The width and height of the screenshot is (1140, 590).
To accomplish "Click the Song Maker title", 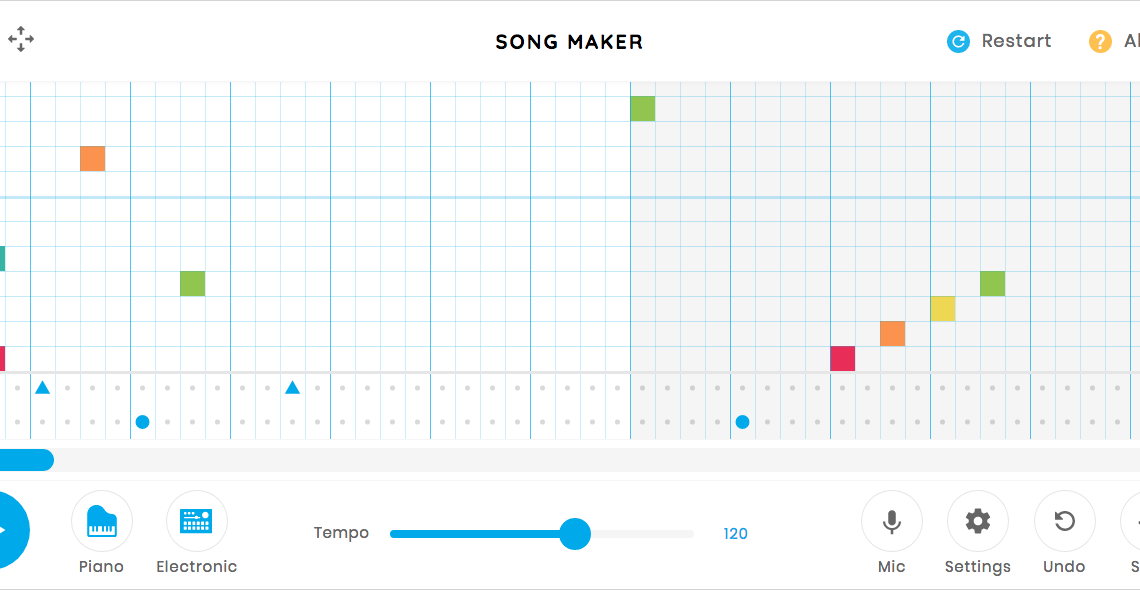I will point(569,42).
